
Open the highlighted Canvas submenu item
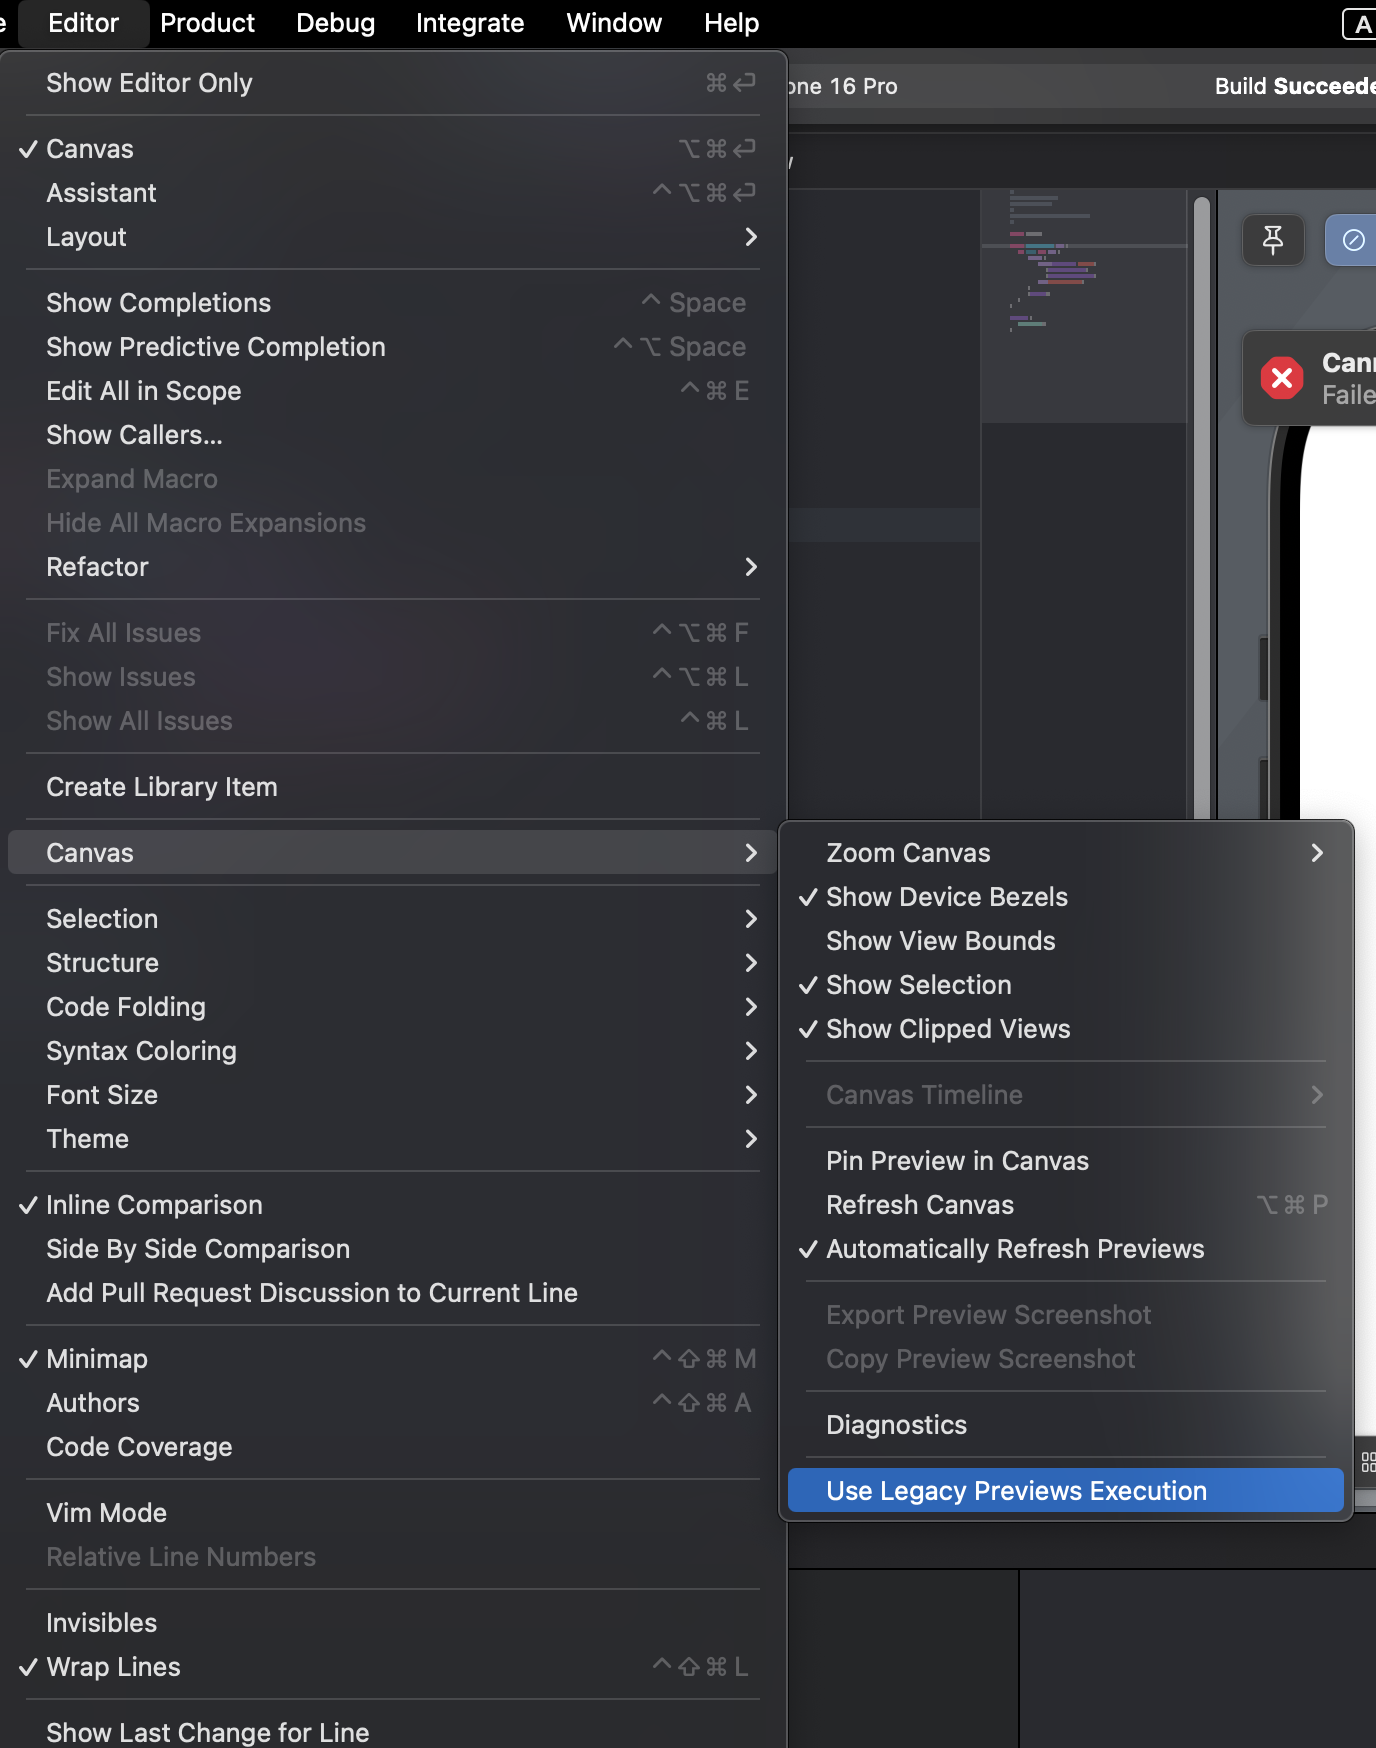(392, 853)
